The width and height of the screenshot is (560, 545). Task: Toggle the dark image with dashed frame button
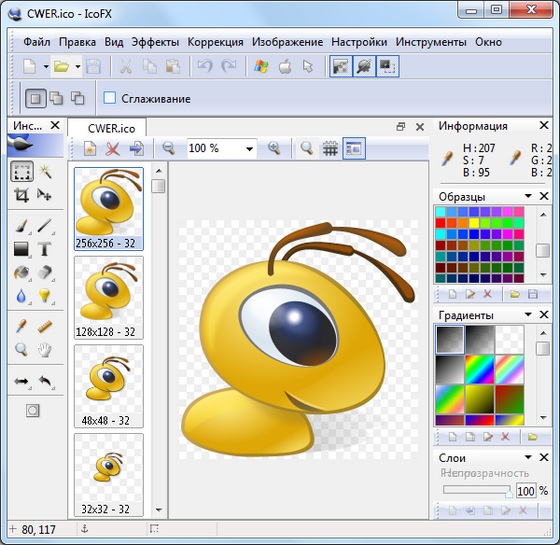coord(388,66)
